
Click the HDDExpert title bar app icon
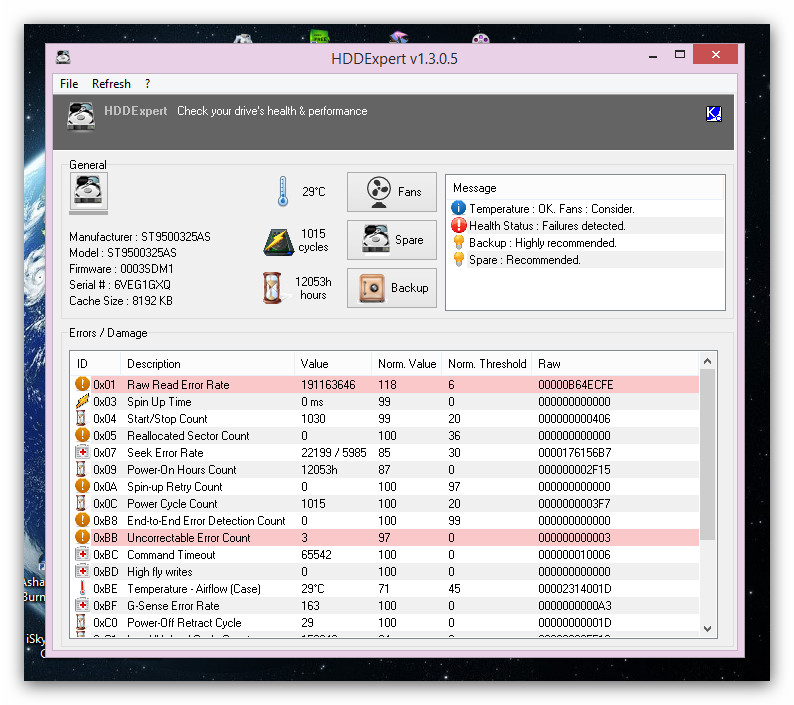[x=63, y=57]
